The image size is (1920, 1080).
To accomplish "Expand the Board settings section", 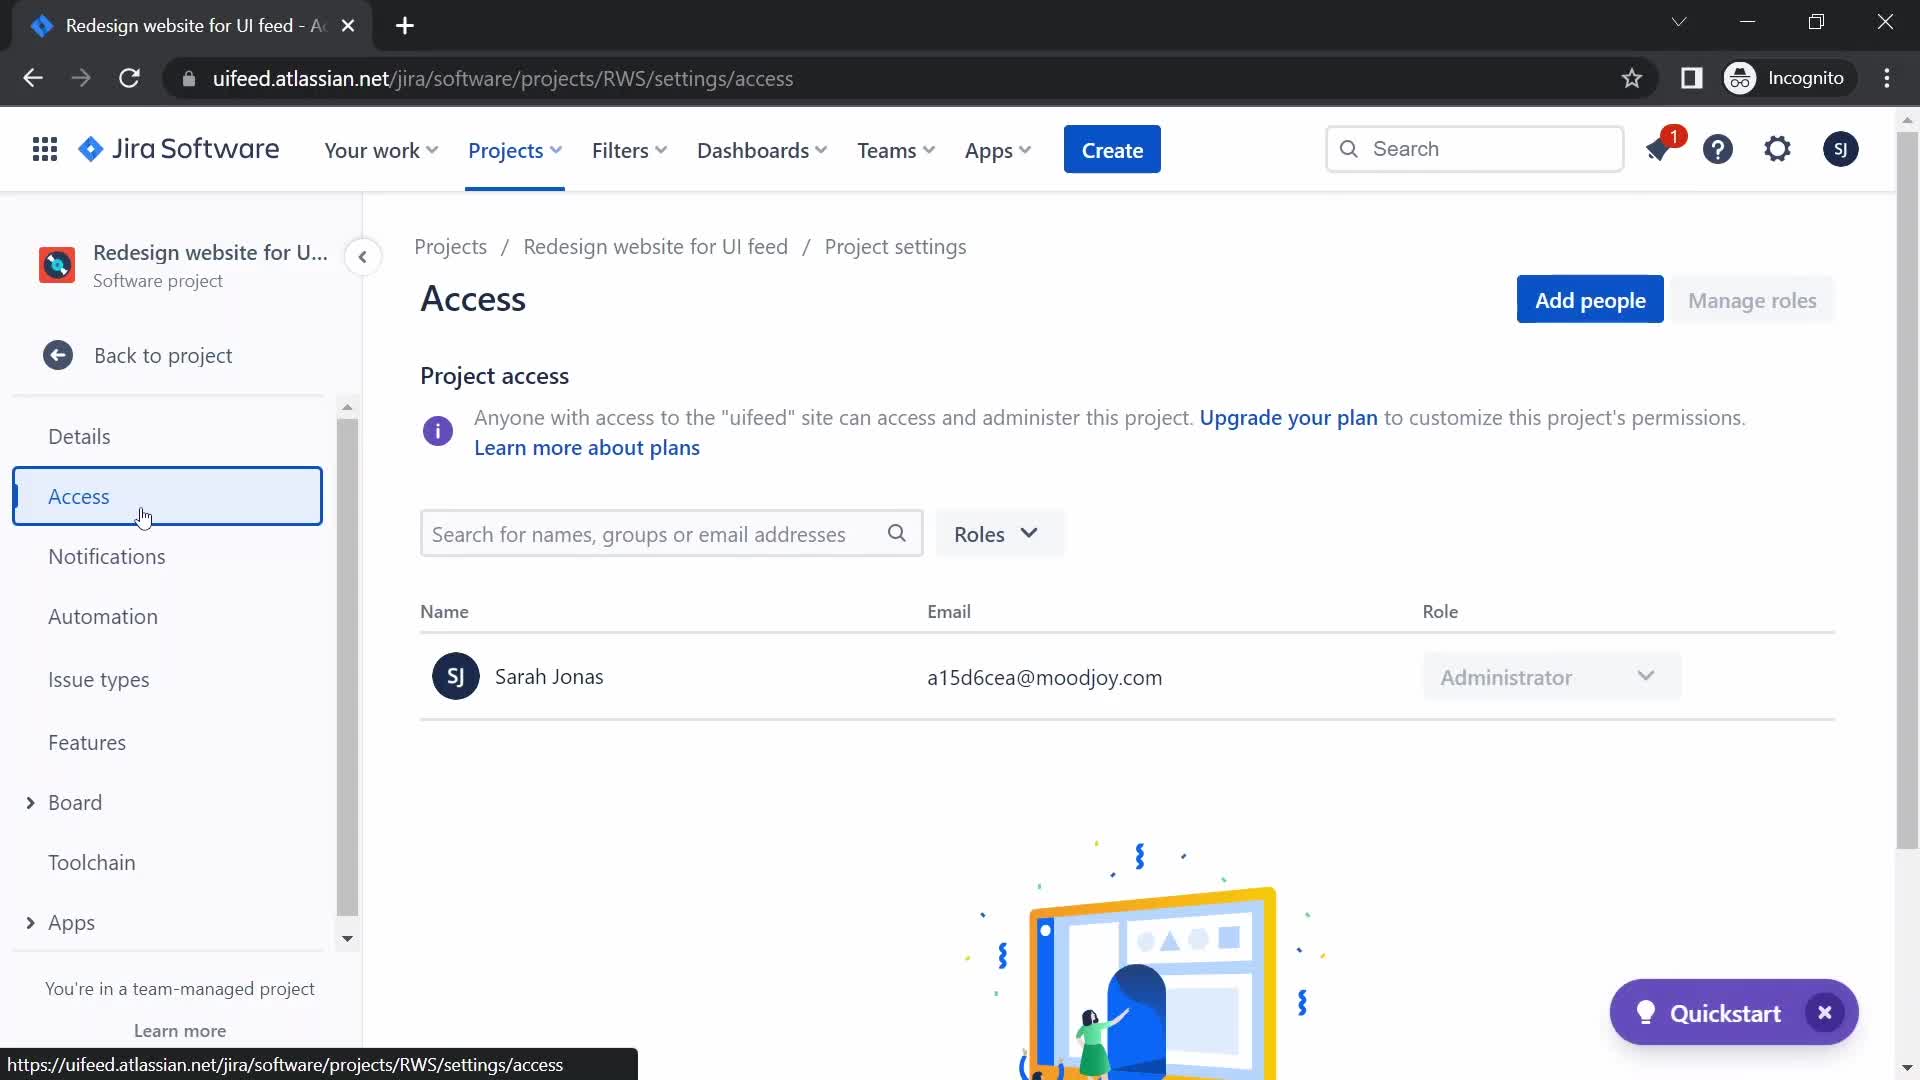I will [30, 802].
